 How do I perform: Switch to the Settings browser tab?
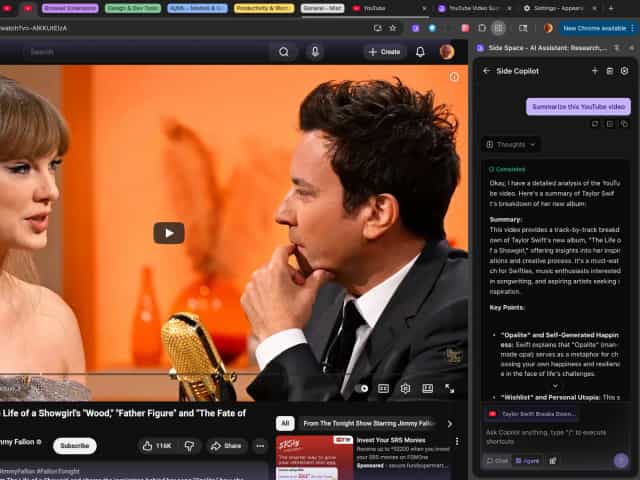[x=555, y=8]
